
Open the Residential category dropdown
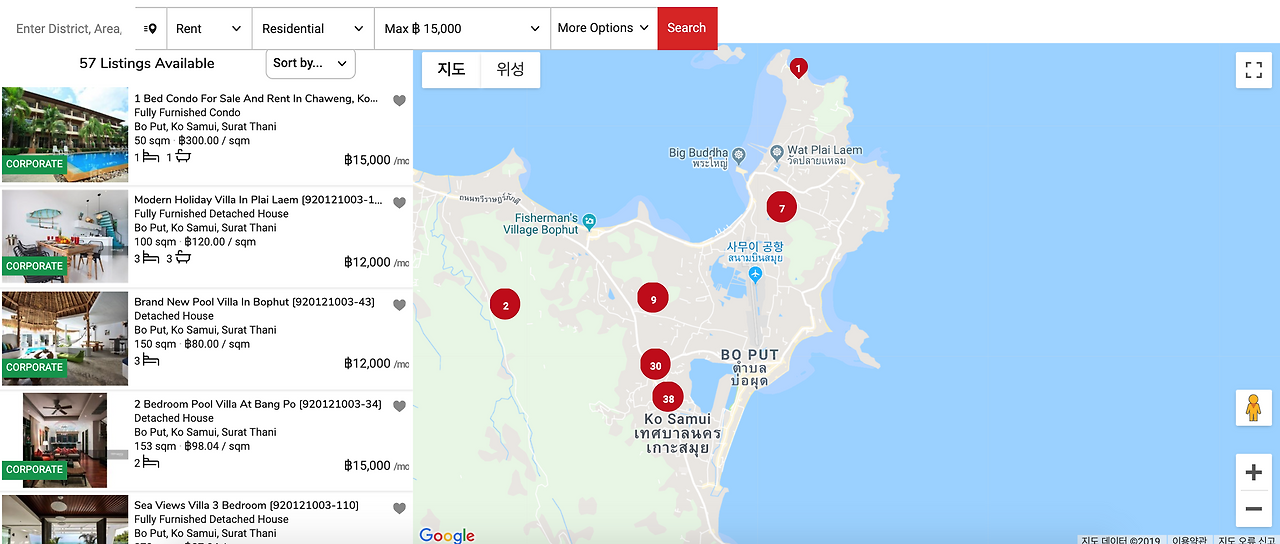click(313, 28)
